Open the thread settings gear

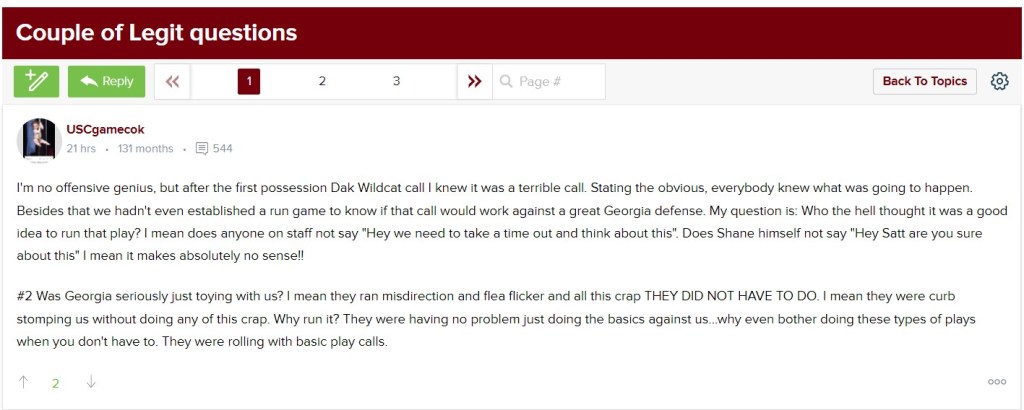(x=999, y=81)
